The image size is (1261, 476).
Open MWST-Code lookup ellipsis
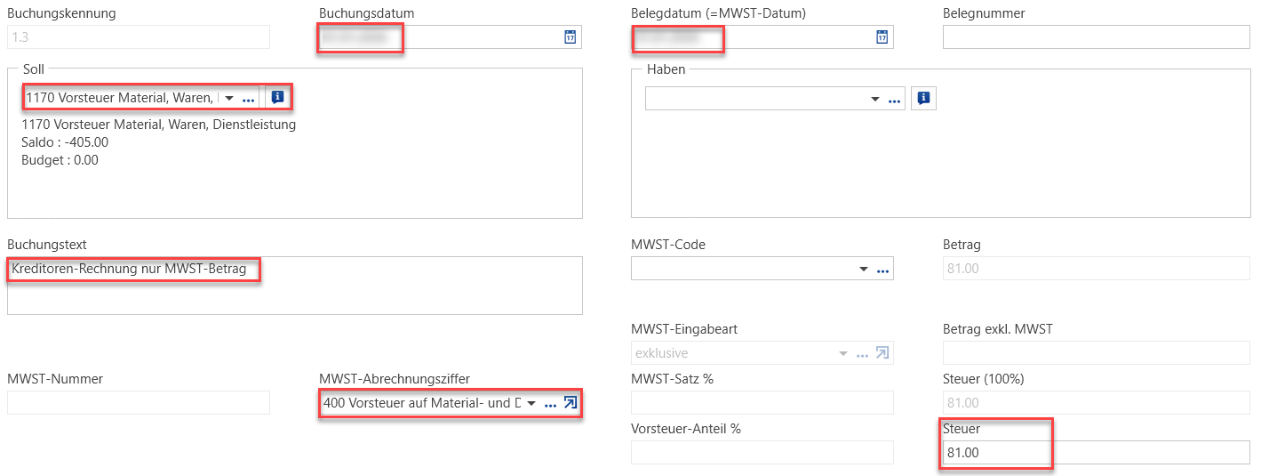(x=883, y=270)
